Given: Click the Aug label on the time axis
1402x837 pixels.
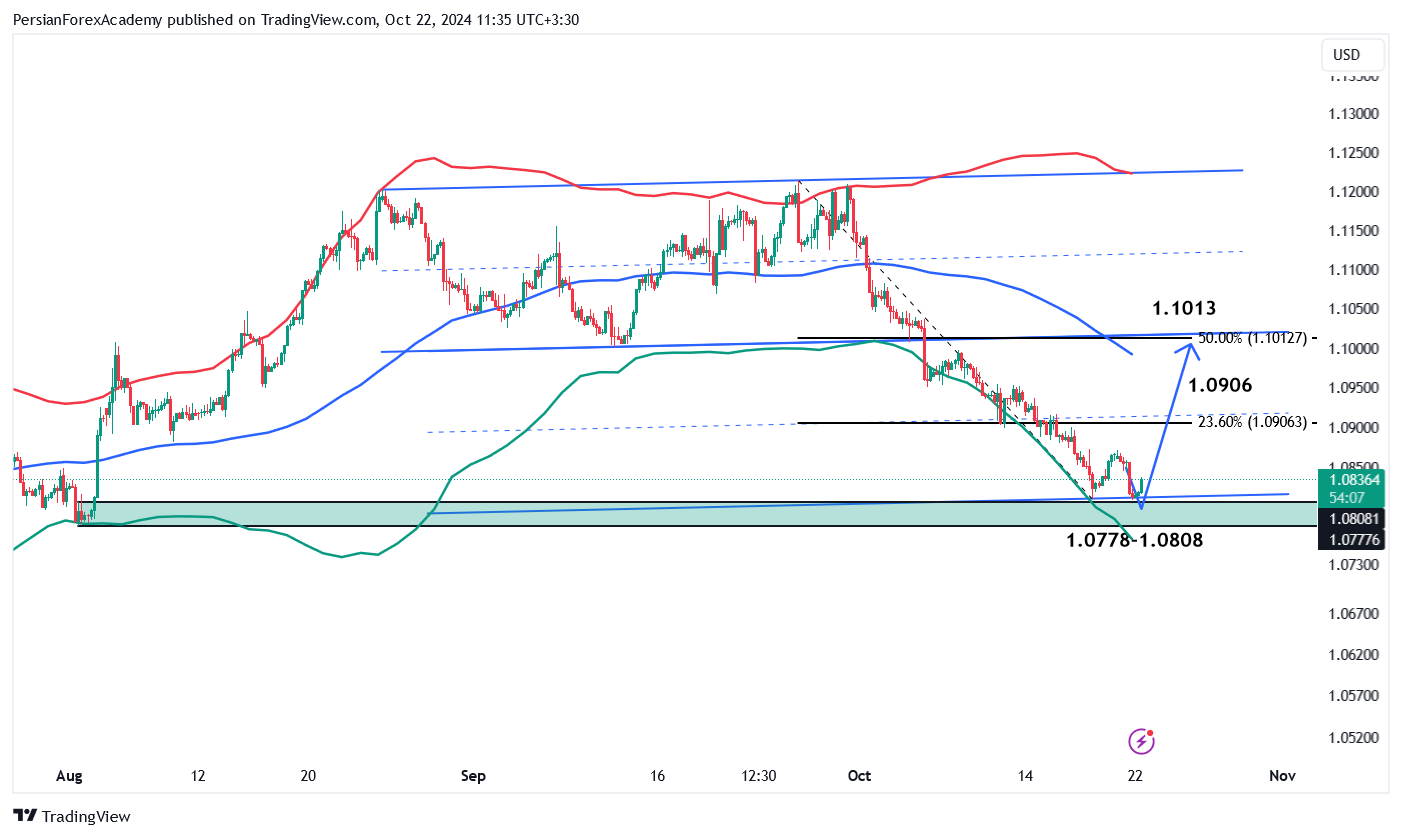Looking at the screenshot, I should [x=69, y=776].
